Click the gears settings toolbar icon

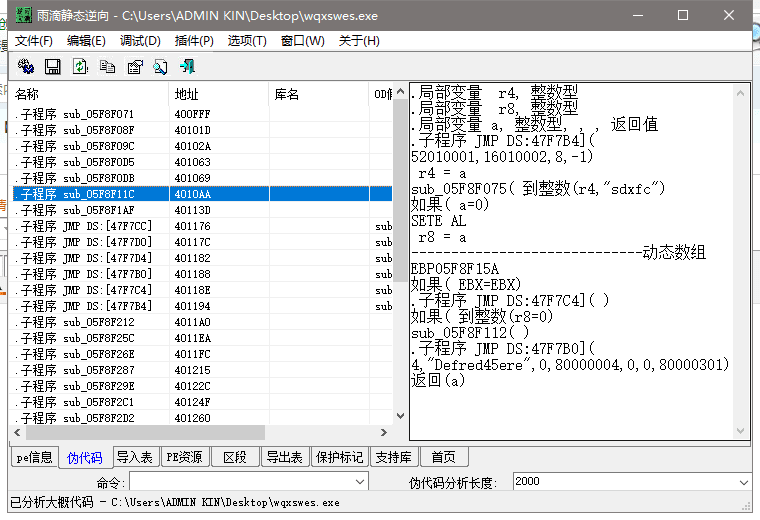point(26,66)
